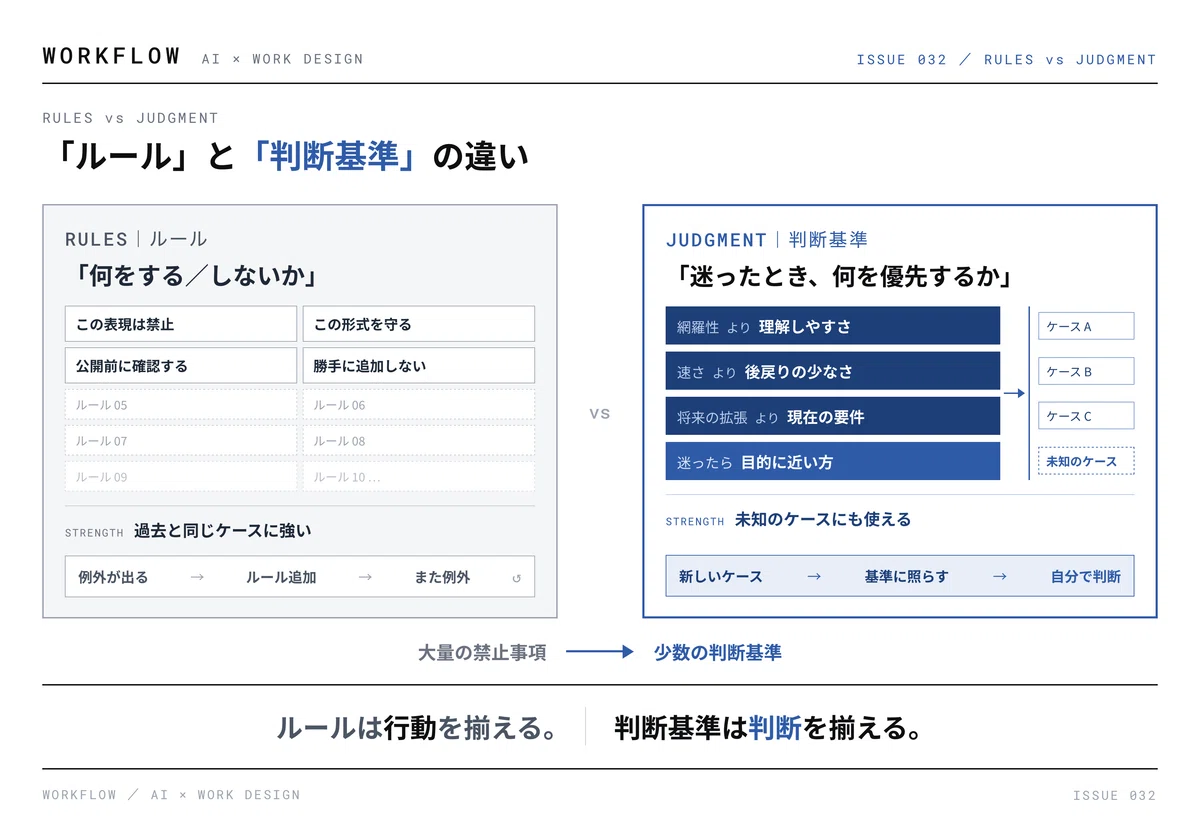Click the '「迷ったとき、何を優先するか」' heading

coord(845,276)
